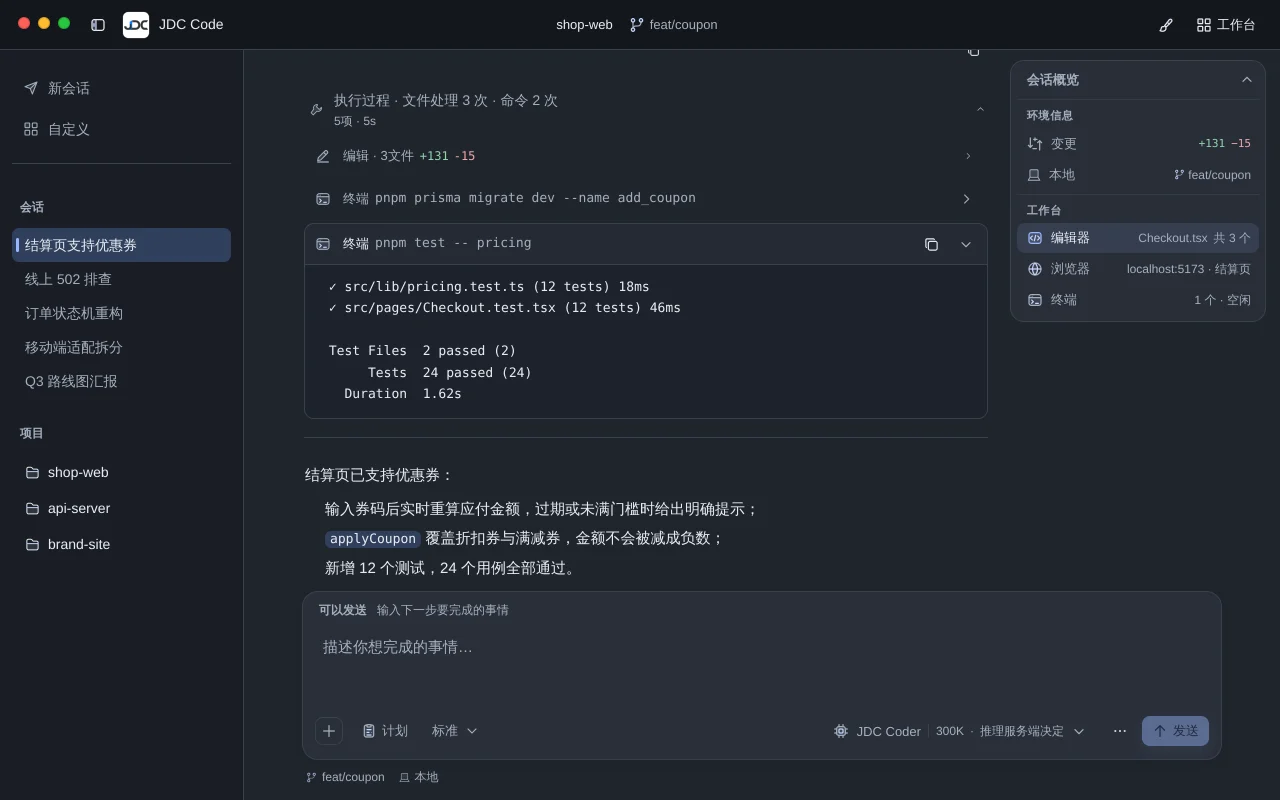Select the 结算页支持优惠券 conversation

(121, 245)
